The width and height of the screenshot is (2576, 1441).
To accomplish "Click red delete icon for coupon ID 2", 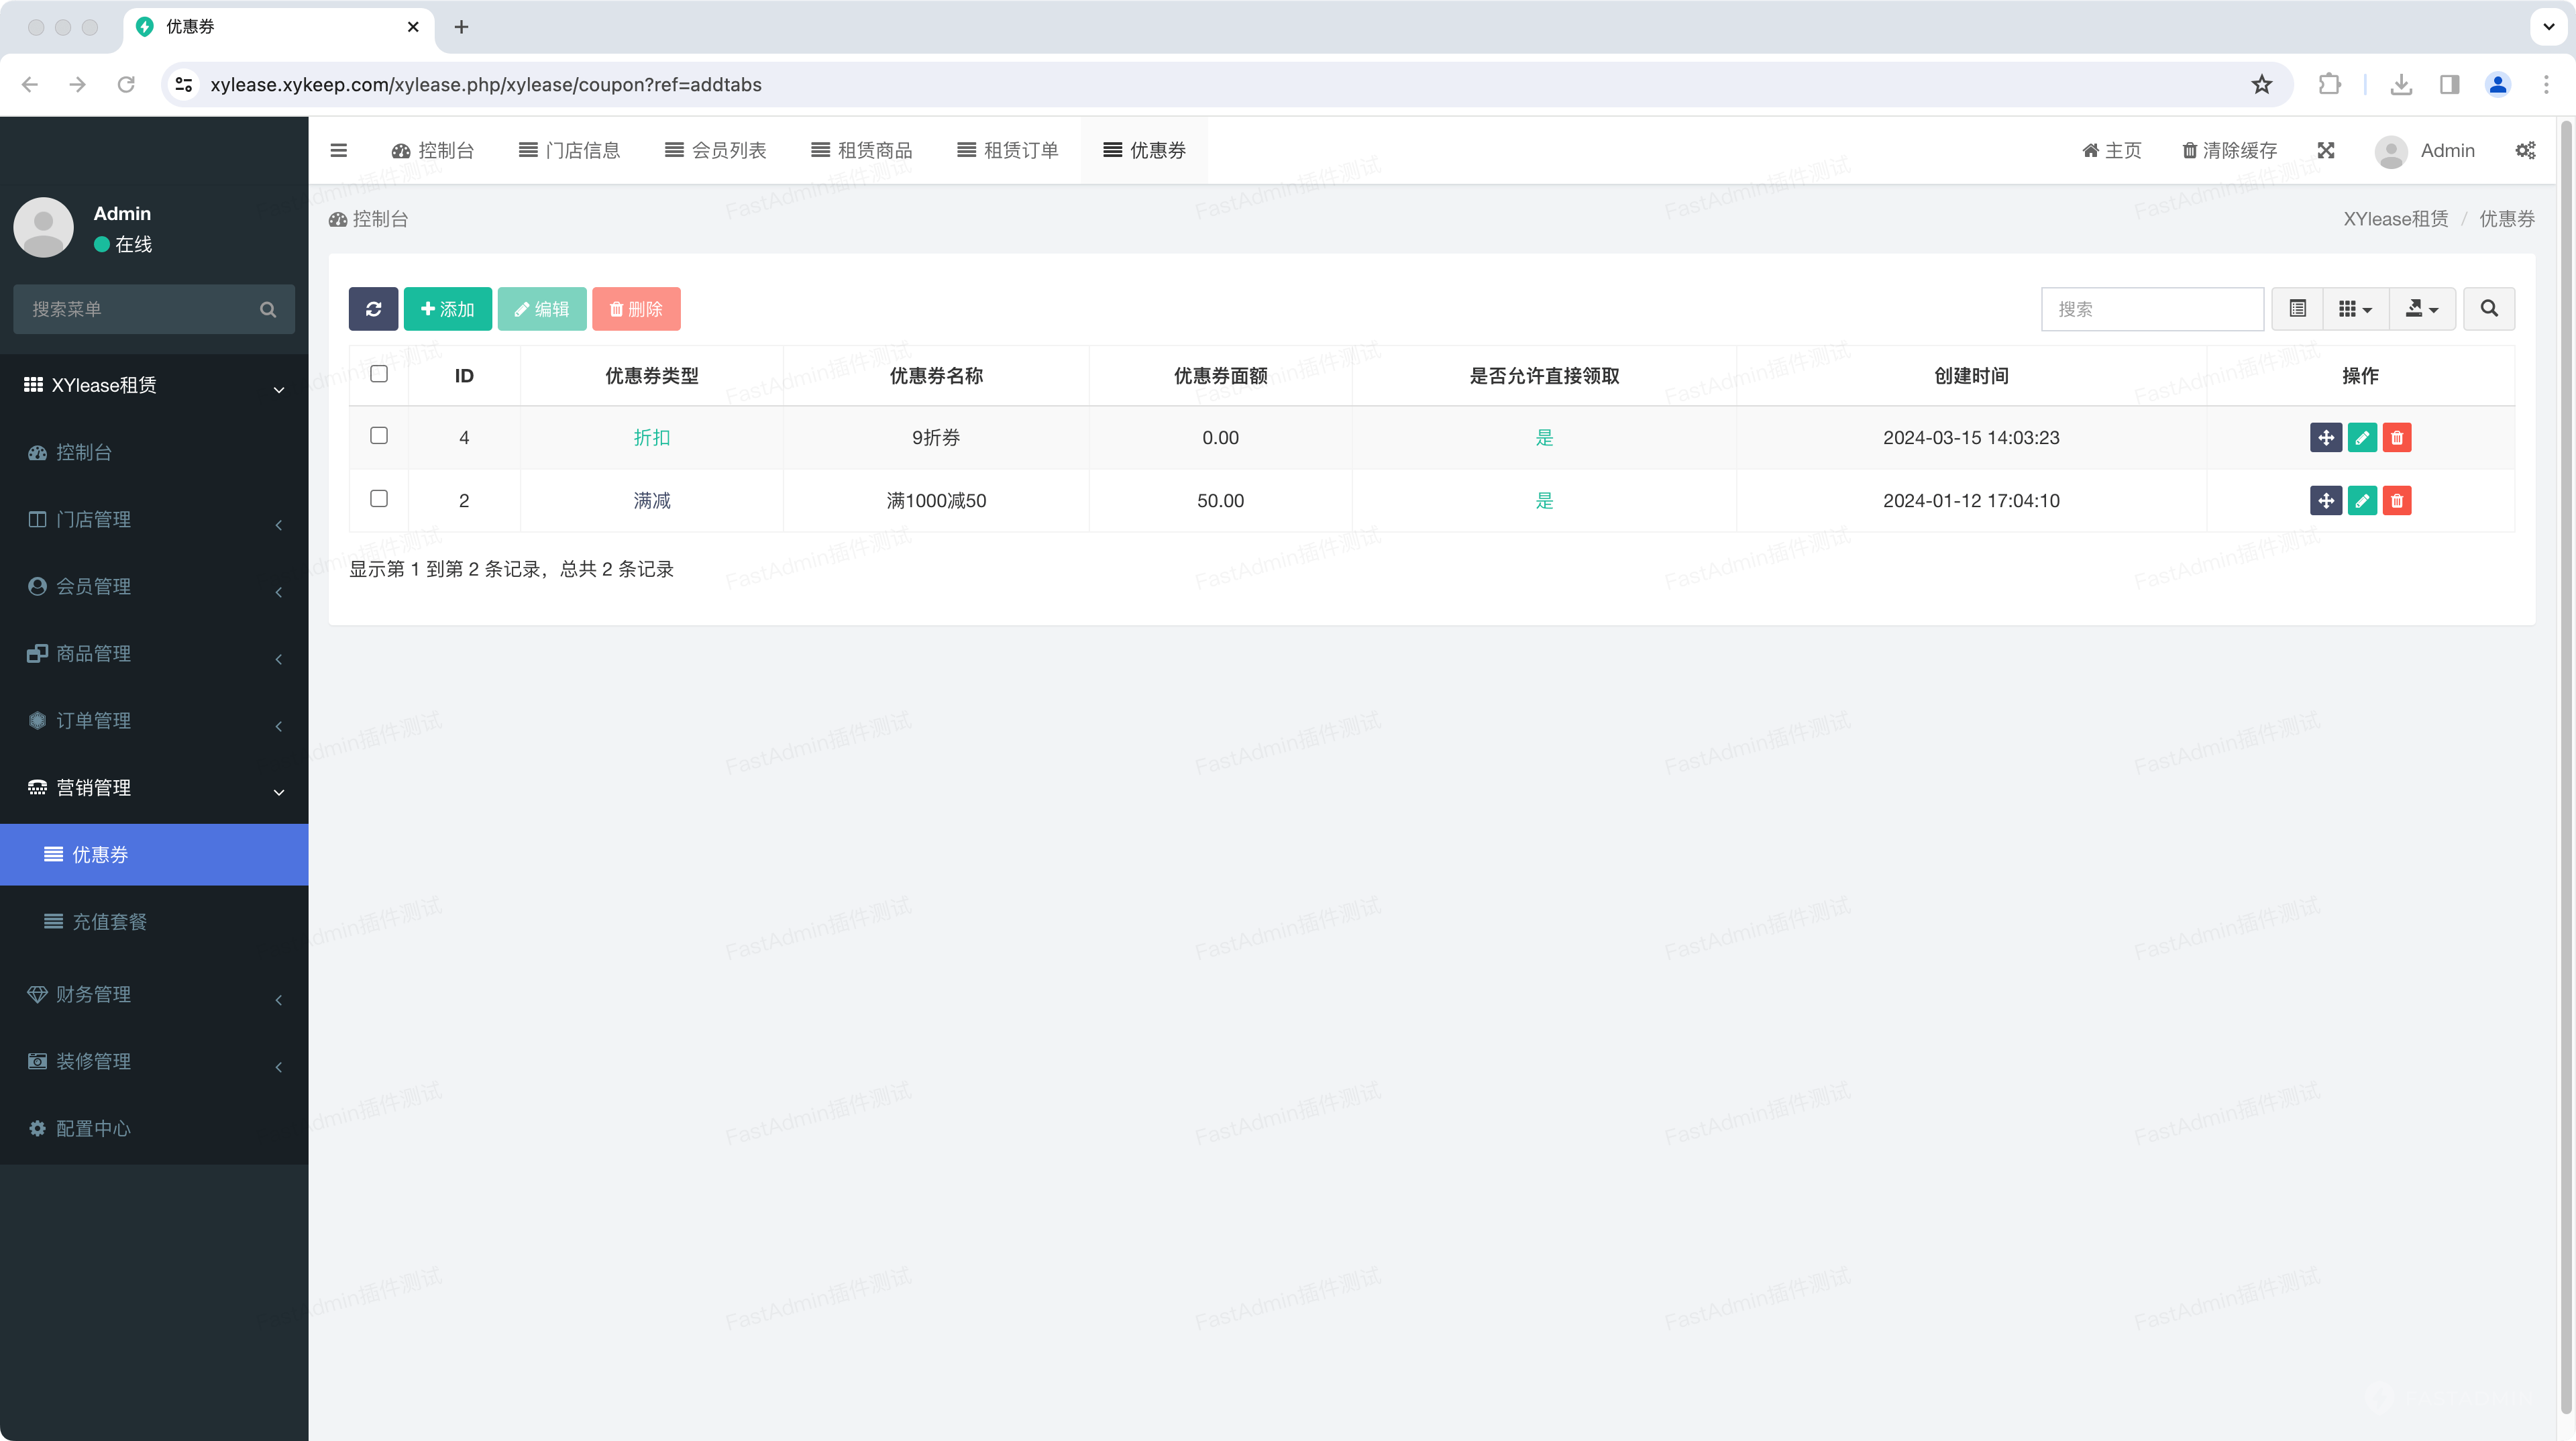I will (x=2397, y=501).
